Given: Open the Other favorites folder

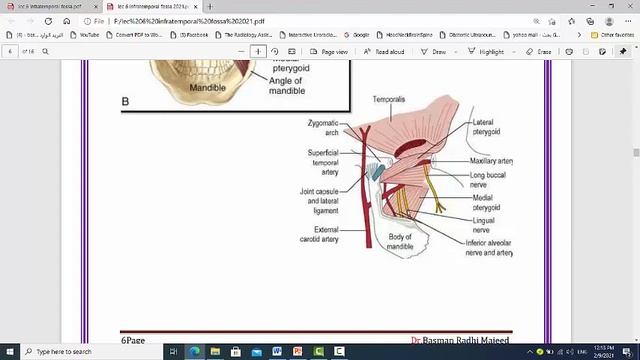Looking at the screenshot, I should 613,35.
